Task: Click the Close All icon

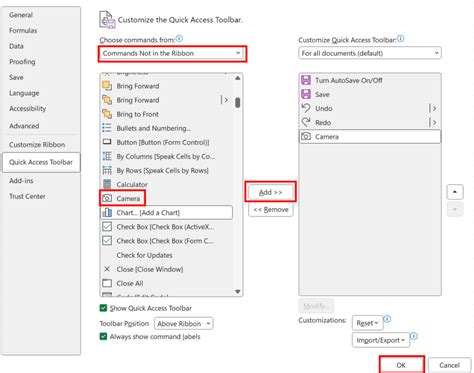Action: [x=107, y=283]
